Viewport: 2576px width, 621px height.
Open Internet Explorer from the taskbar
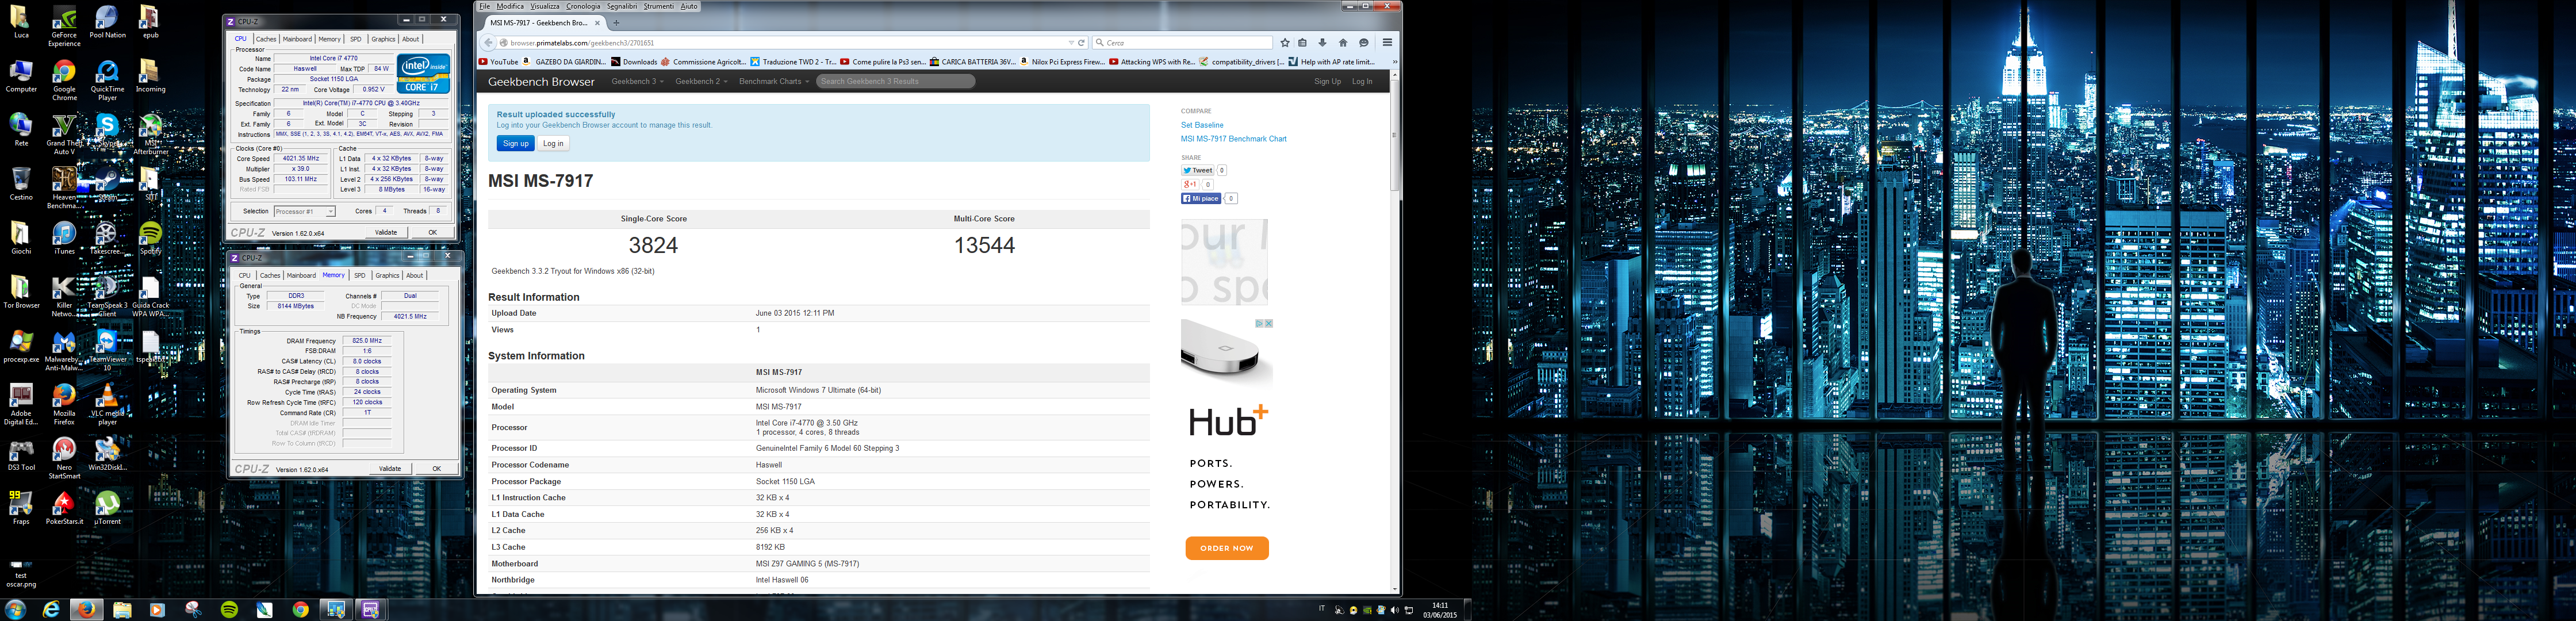tap(50, 610)
